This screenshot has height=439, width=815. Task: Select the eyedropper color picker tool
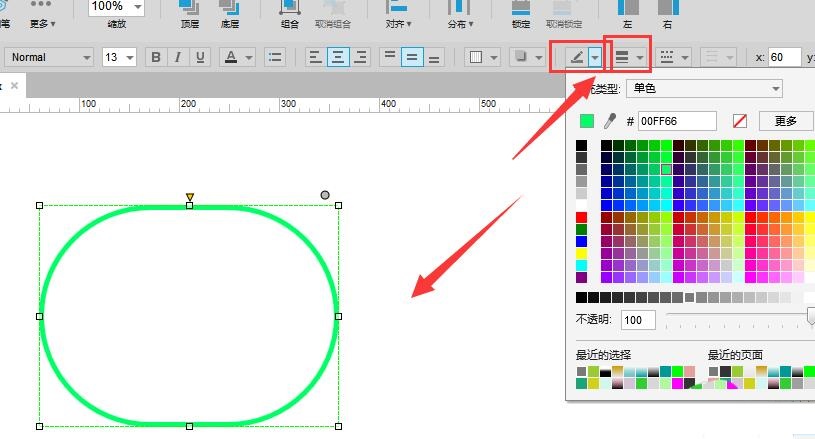[x=609, y=121]
